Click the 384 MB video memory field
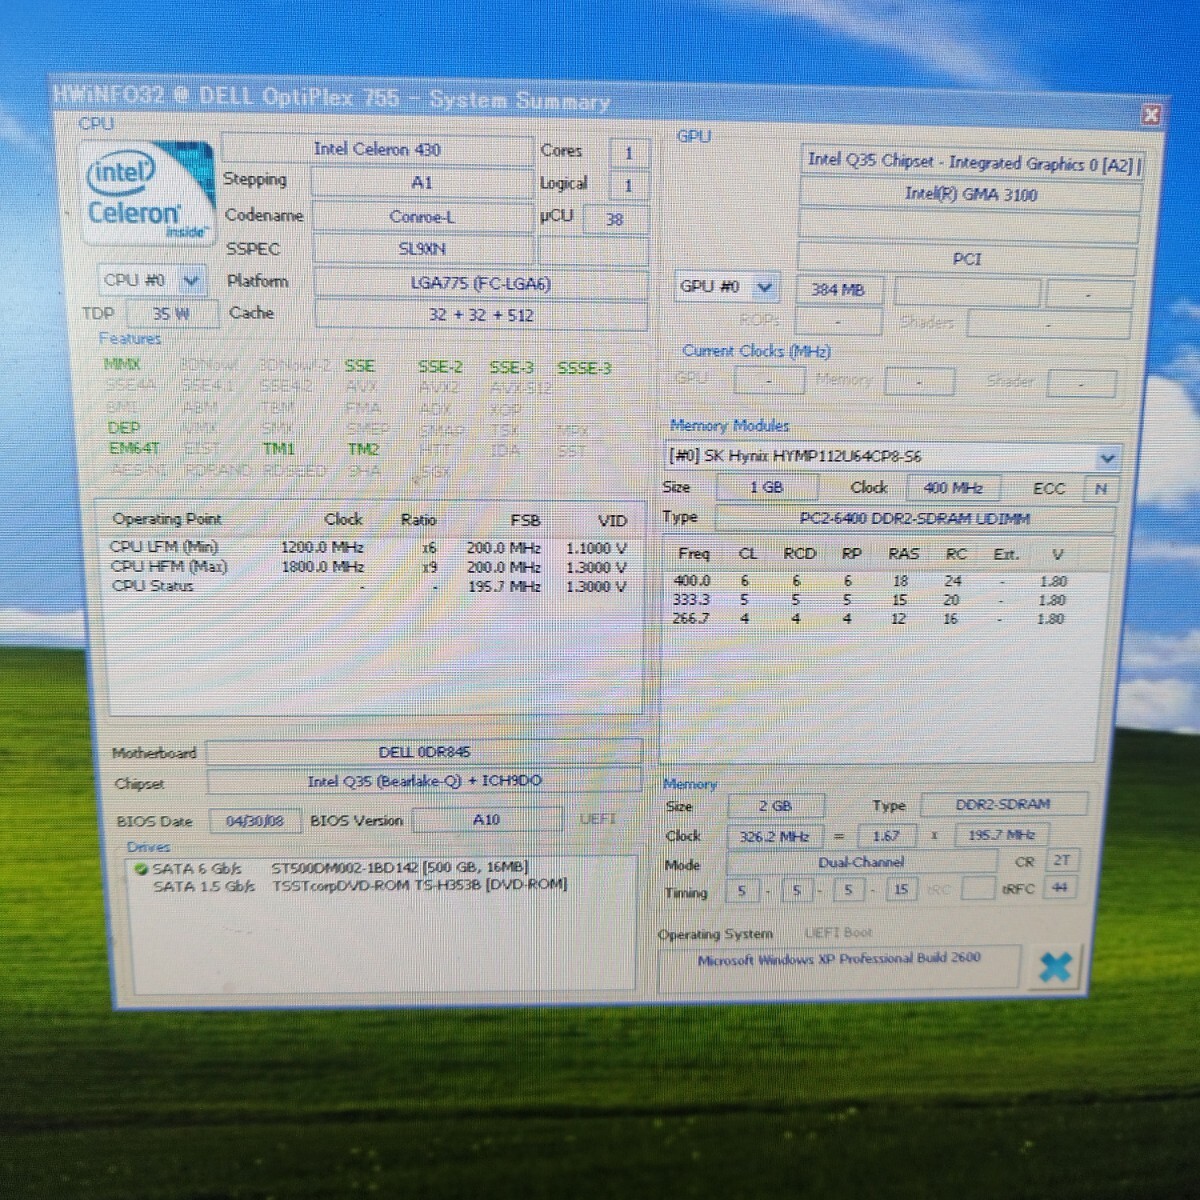 (837, 290)
